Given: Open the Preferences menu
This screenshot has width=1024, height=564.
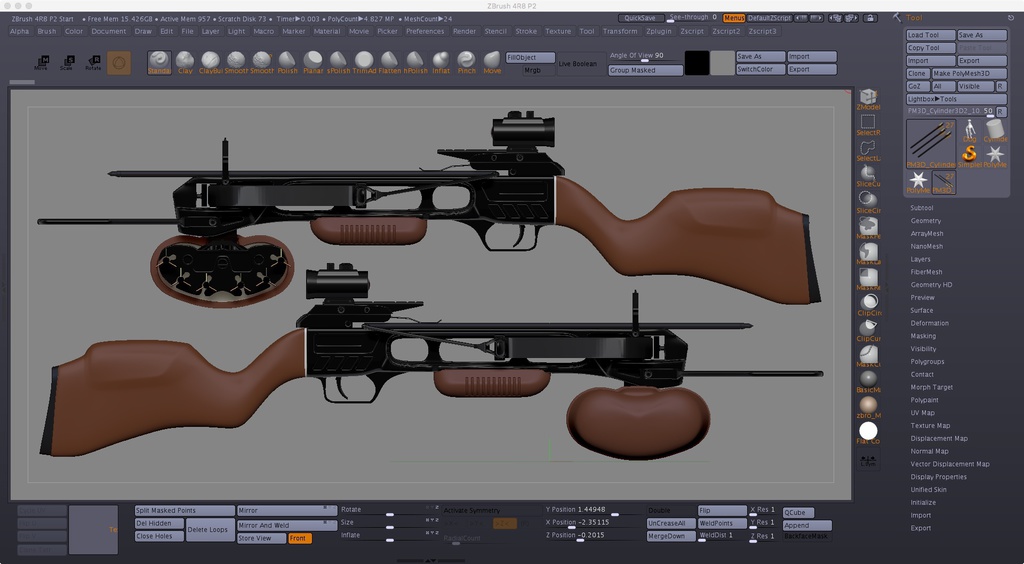Looking at the screenshot, I should 425,31.
